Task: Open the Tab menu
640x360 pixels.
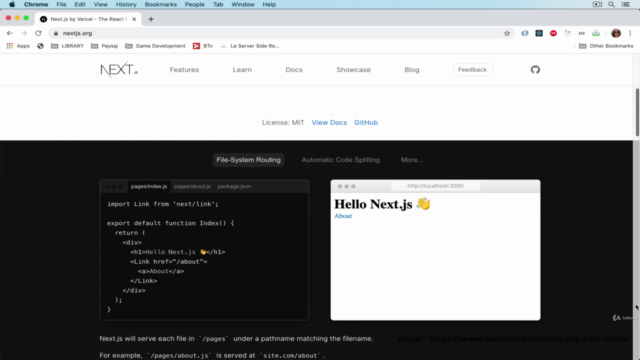Action: click(x=218, y=4)
